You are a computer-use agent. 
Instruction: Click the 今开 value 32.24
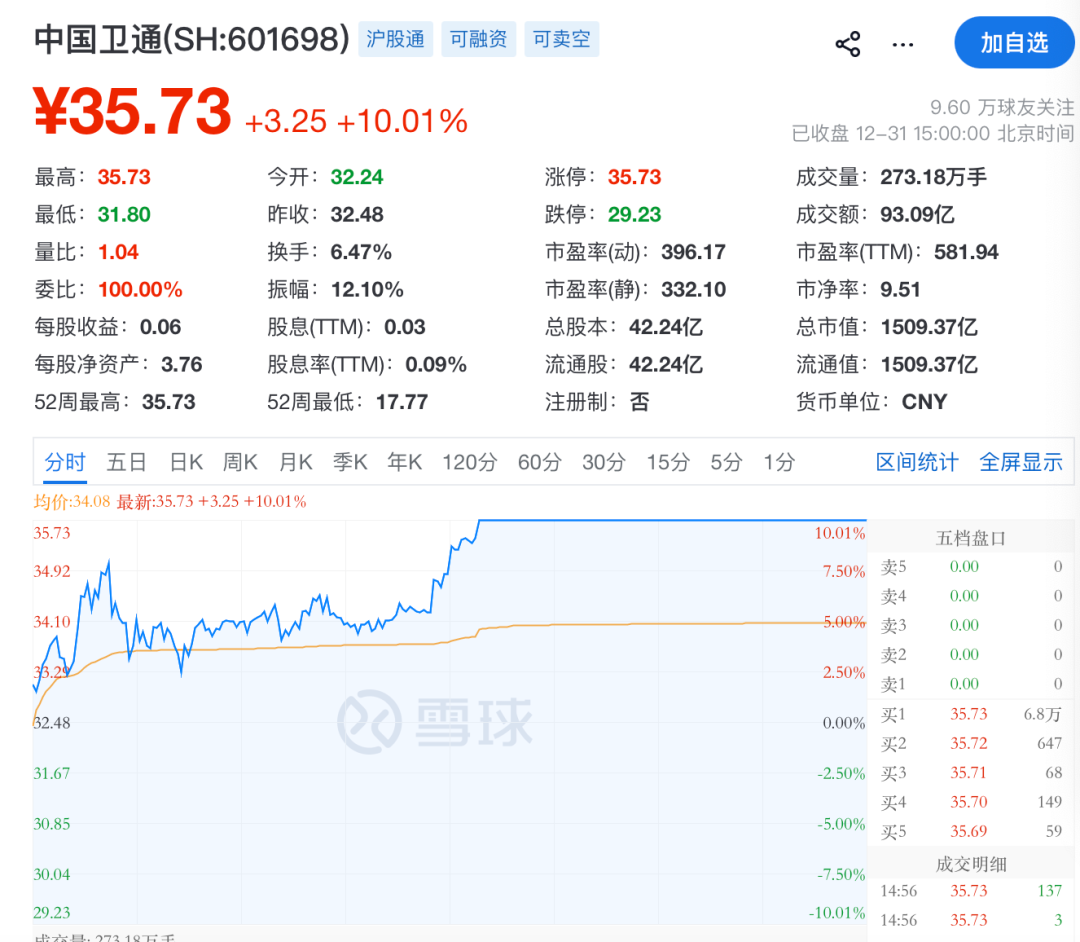click(x=357, y=178)
